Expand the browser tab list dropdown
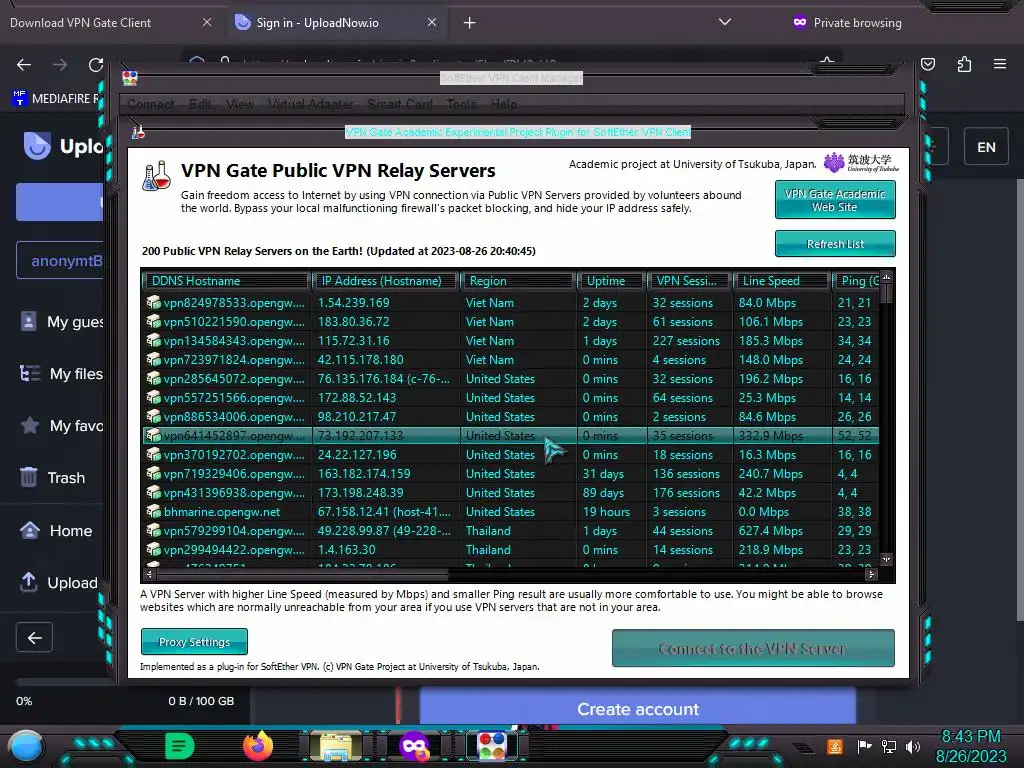The height and width of the screenshot is (768, 1024). tap(724, 22)
